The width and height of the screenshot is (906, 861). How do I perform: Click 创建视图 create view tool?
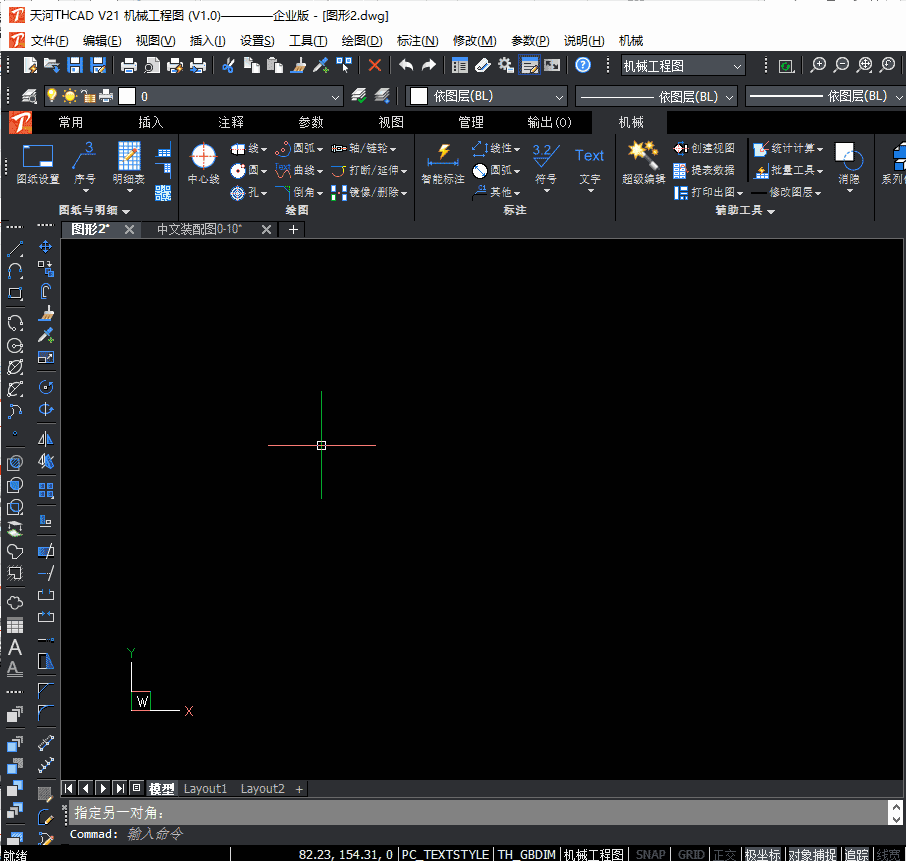point(704,149)
